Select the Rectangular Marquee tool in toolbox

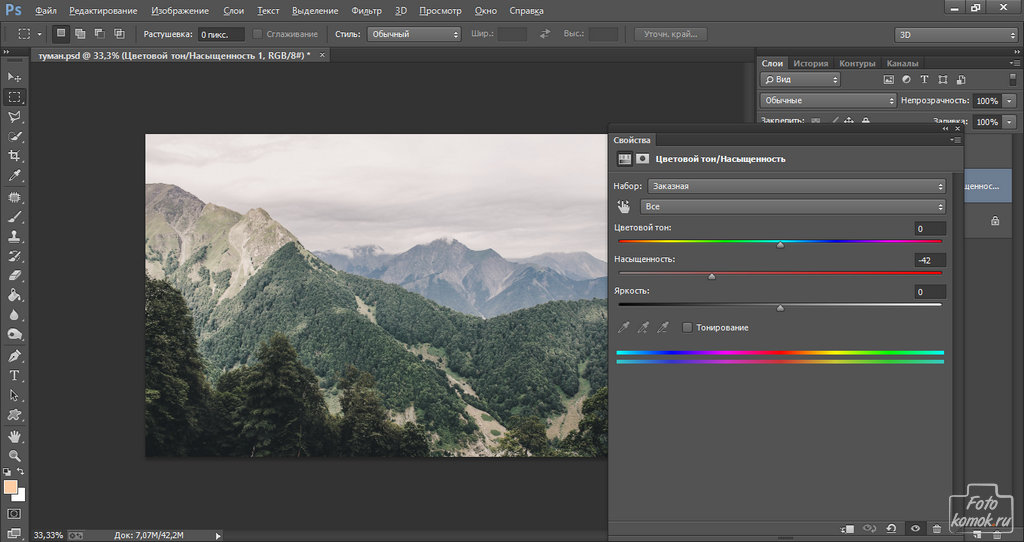[14, 97]
